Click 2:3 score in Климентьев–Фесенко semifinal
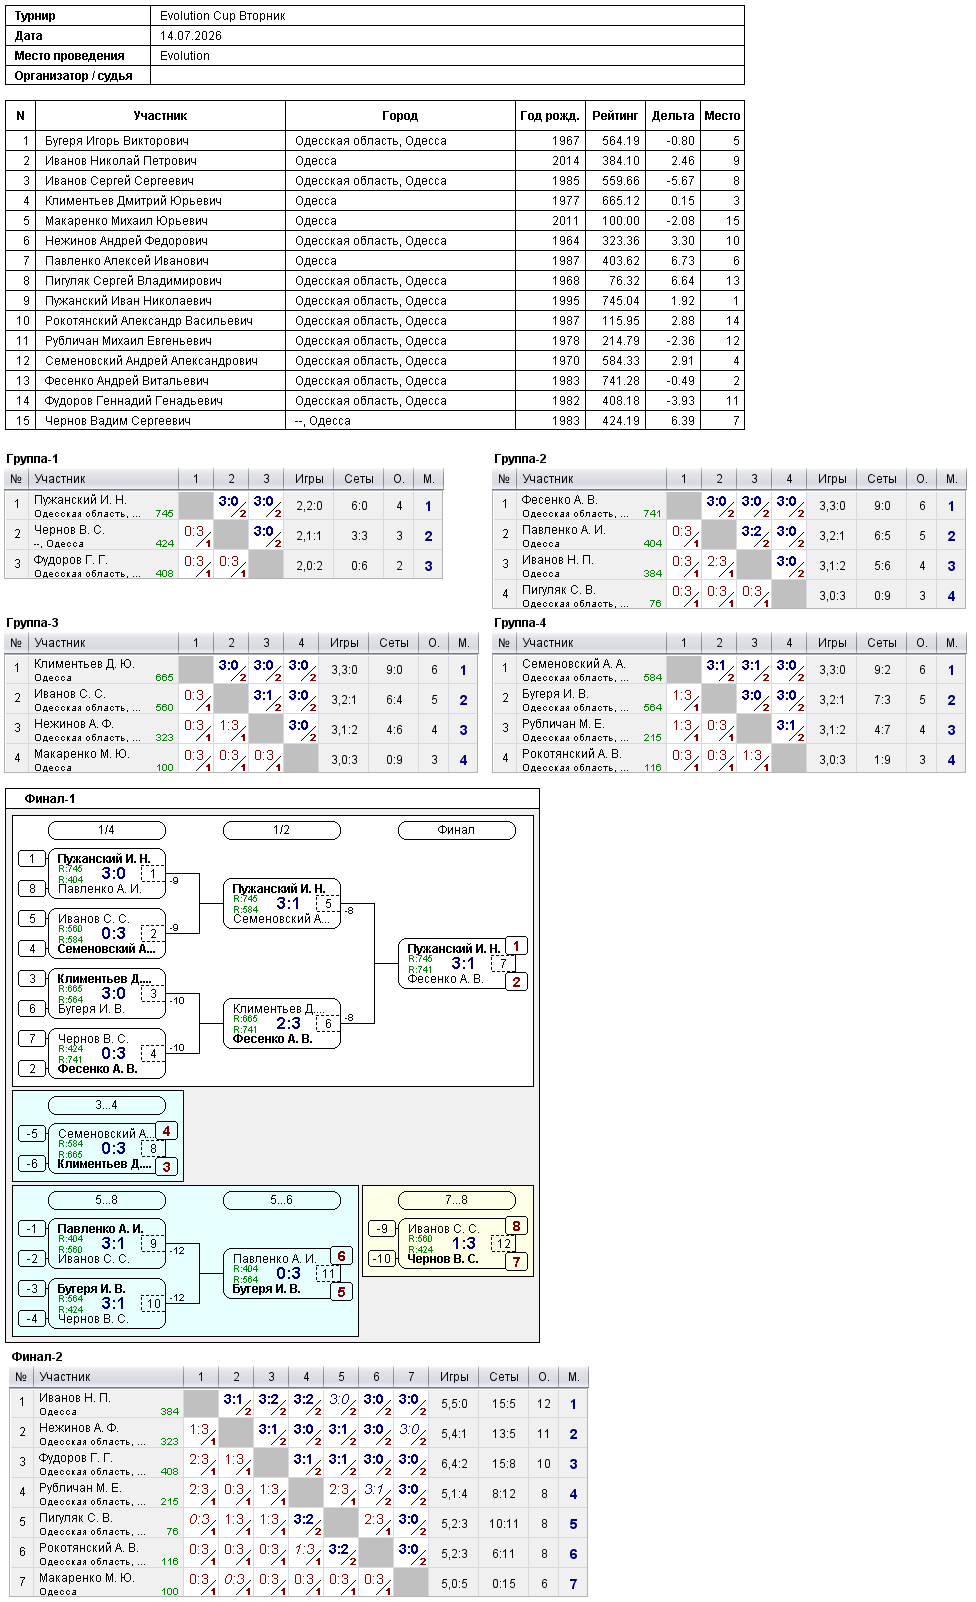Image resolution: width=976 pixels, height=1602 pixels. [288, 1024]
